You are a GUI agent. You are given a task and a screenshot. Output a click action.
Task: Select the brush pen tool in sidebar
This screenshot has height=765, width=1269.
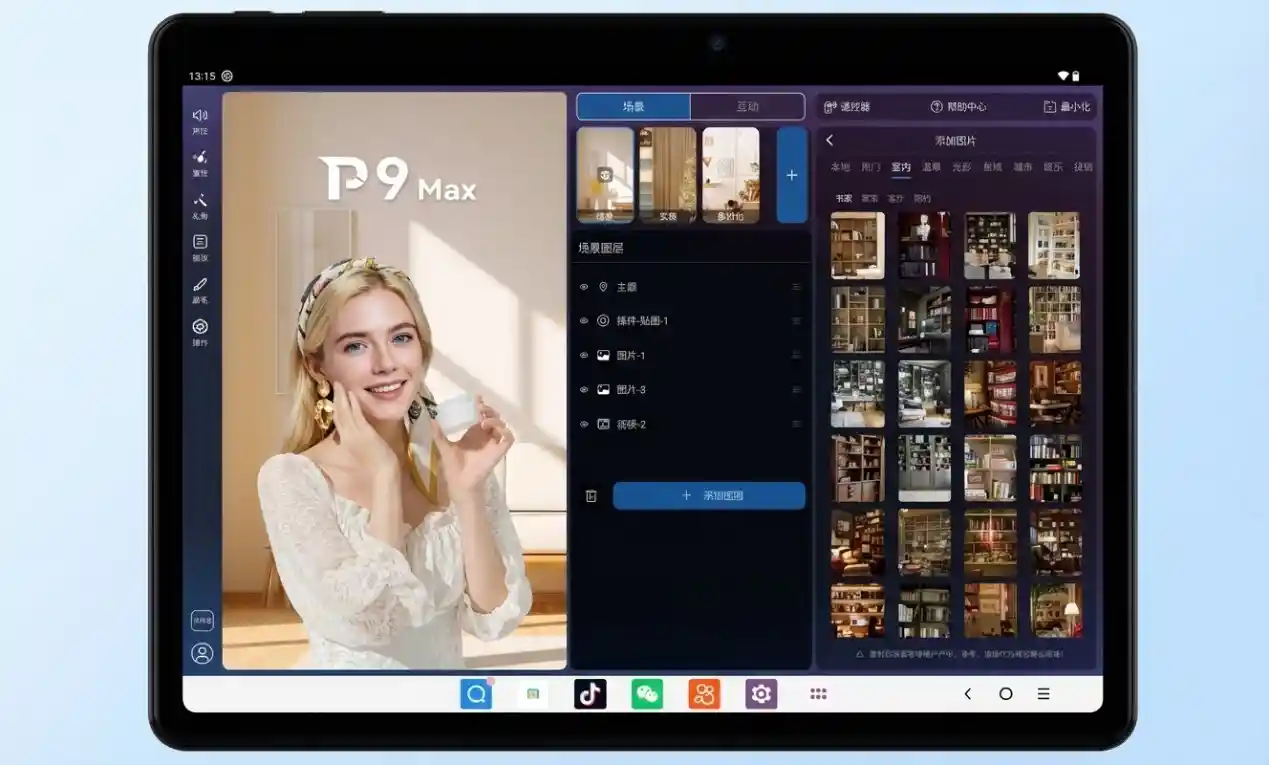click(x=200, y=285)
